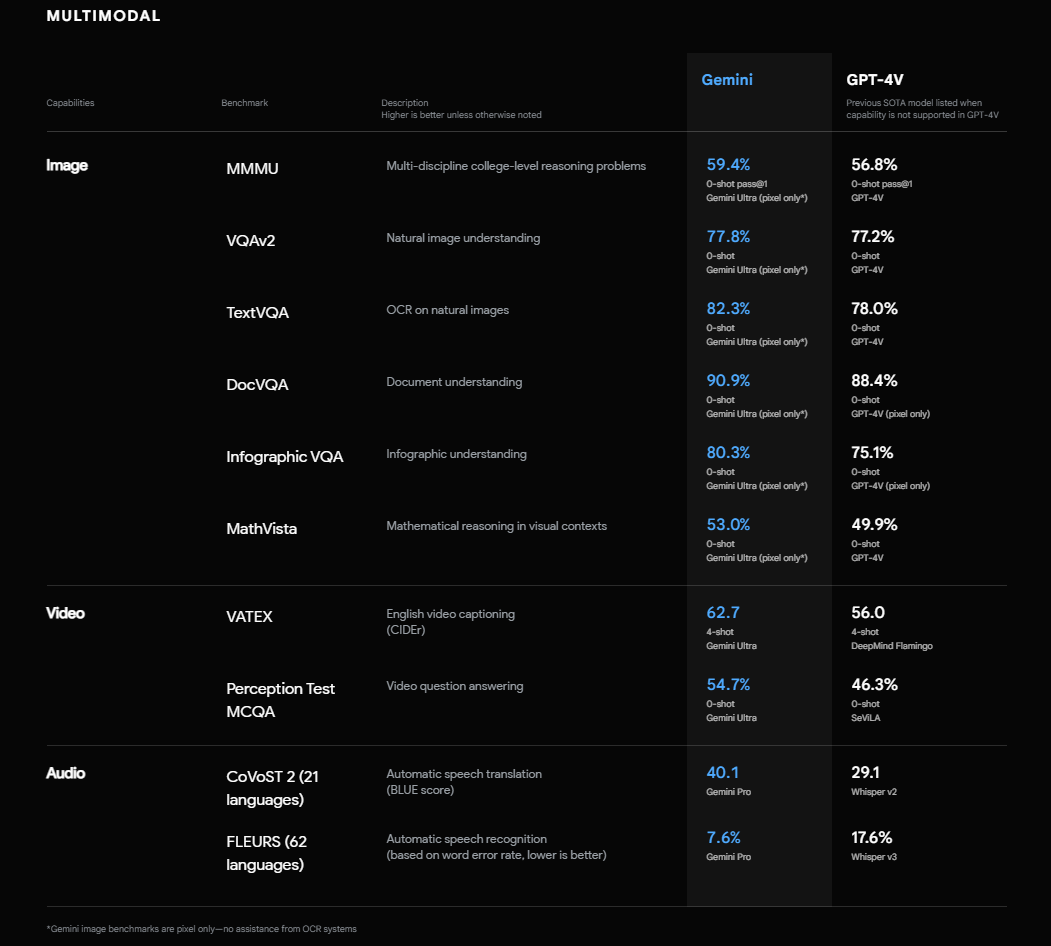Select Gemini's 54.7% Perception Test score
Screen dimensions: 1051x946
coord(728,685)
